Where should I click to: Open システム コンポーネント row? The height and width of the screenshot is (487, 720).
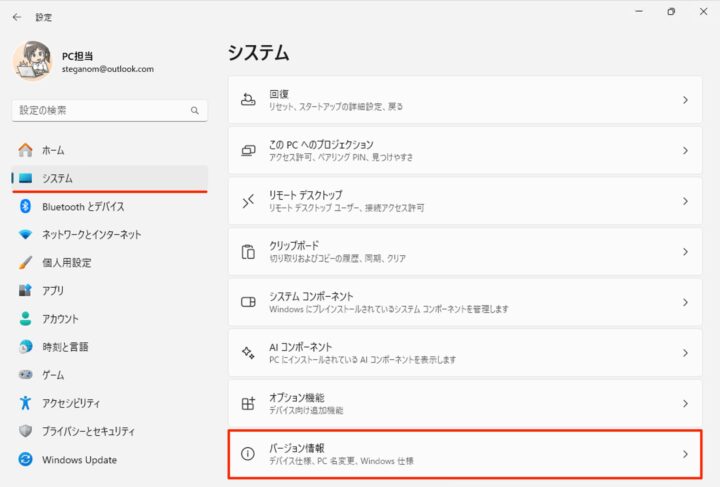click(465, 302)
